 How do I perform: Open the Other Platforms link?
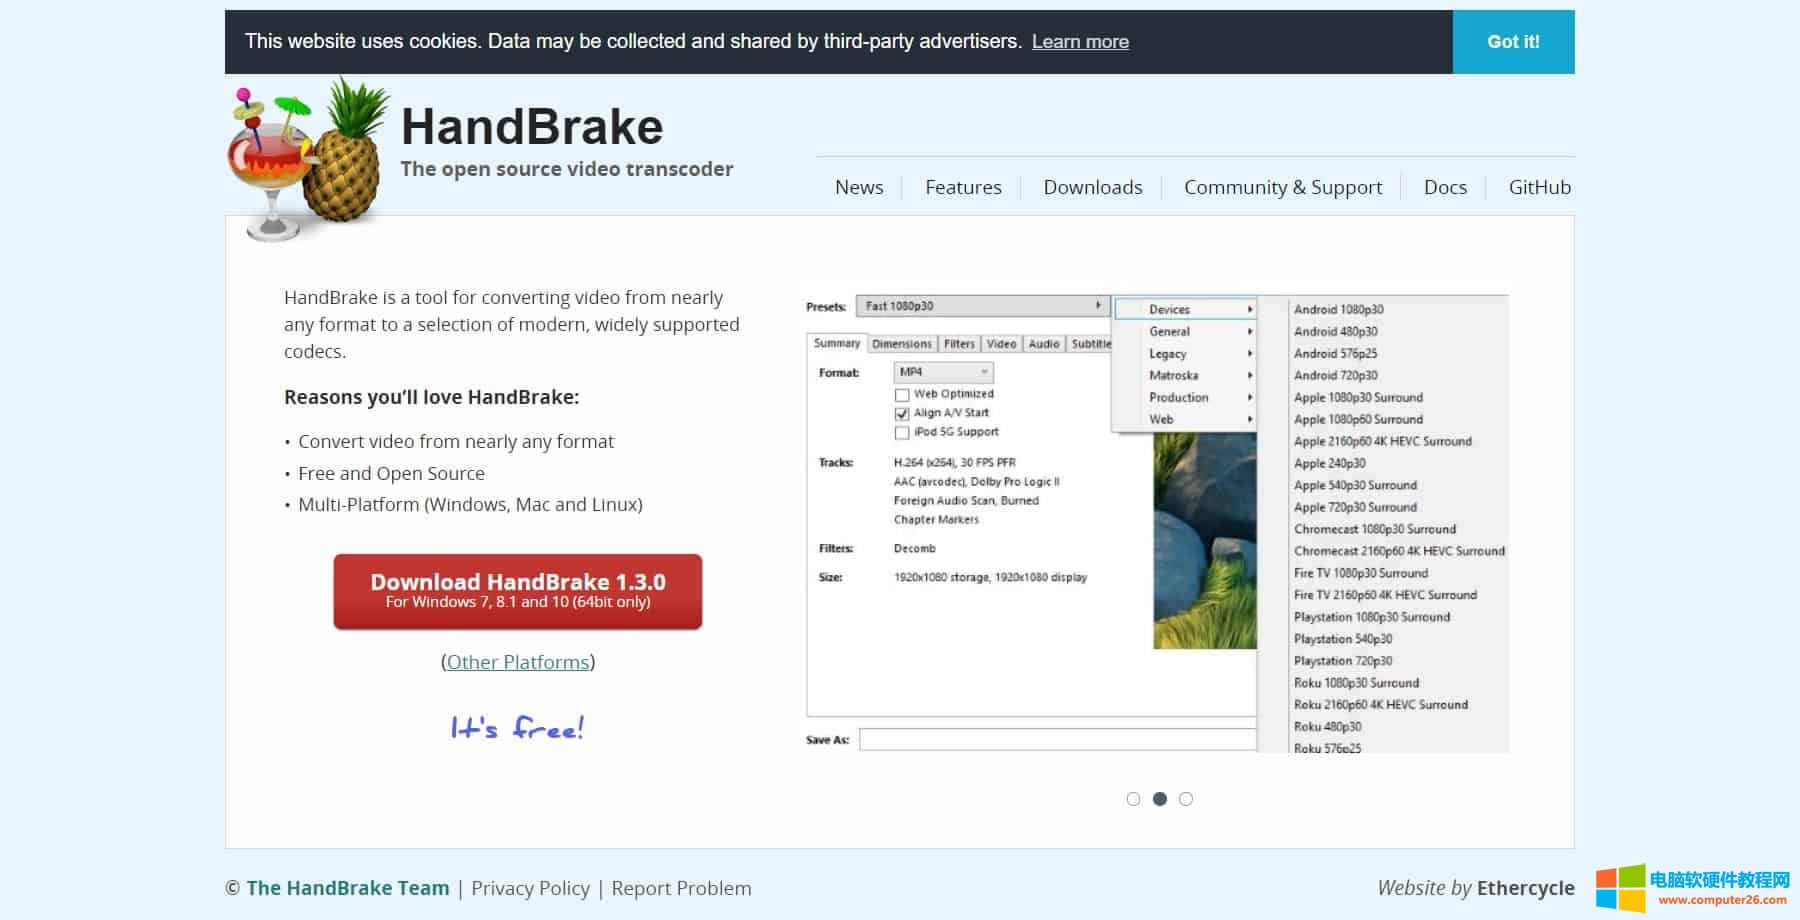(x=518, y=662)
